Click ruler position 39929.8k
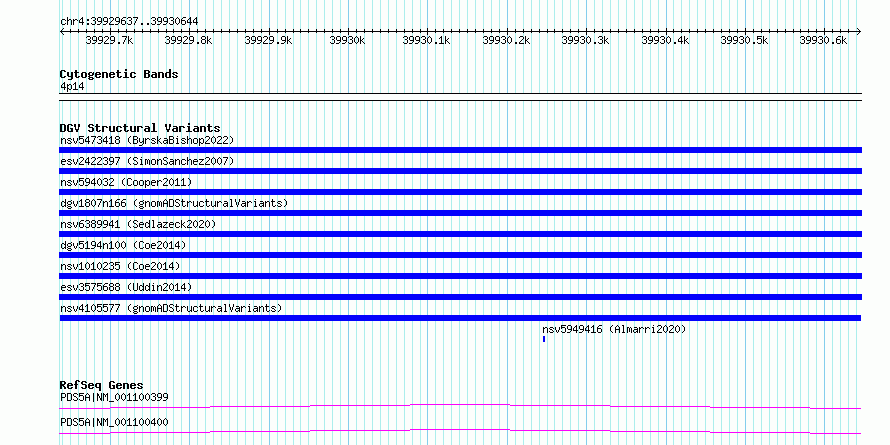This screenshot has height=445, width=890. (188, 40)
